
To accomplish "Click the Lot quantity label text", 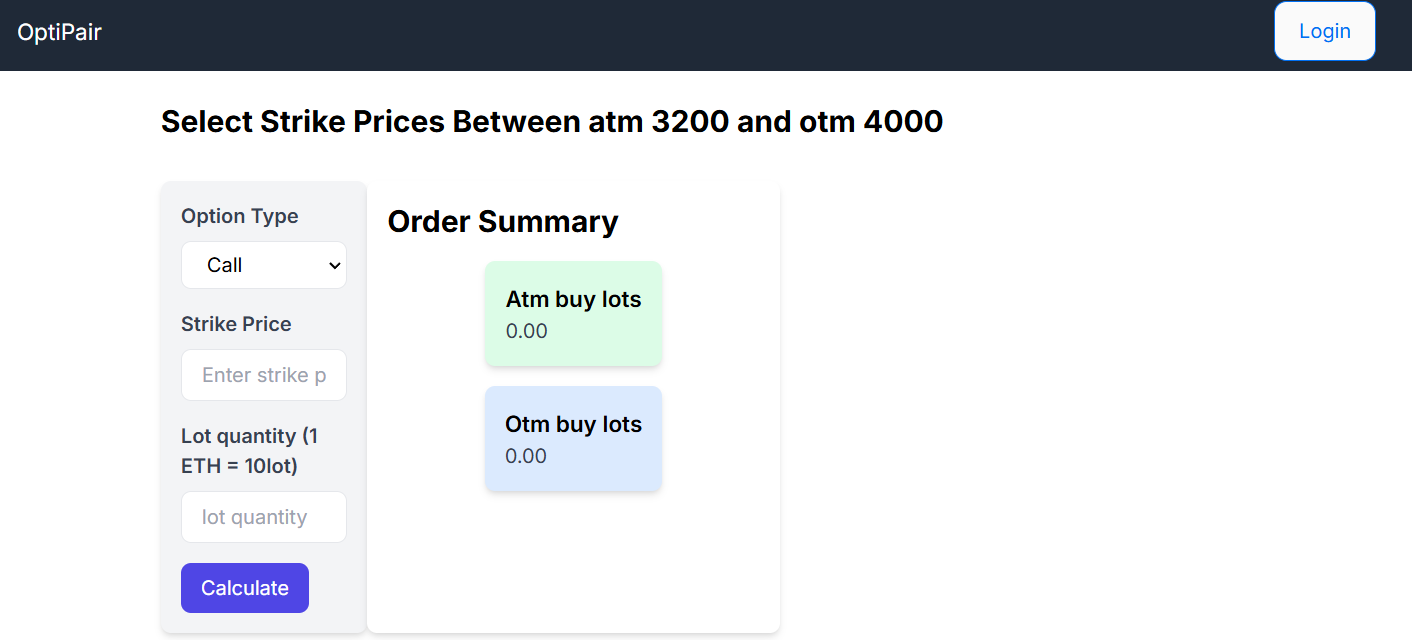I will tap(250, 451).
